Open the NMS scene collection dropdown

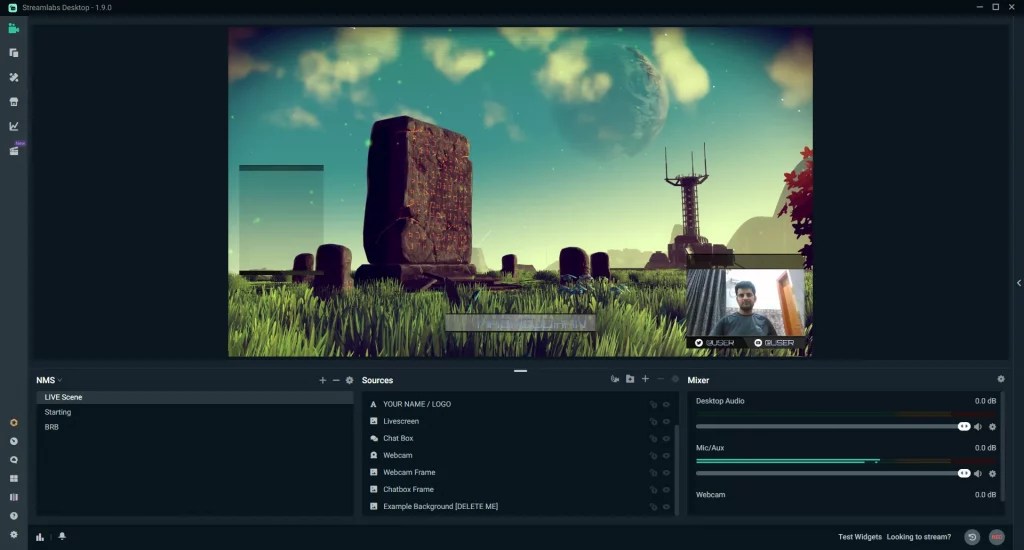pyautogui.click(x=49, y=380)
